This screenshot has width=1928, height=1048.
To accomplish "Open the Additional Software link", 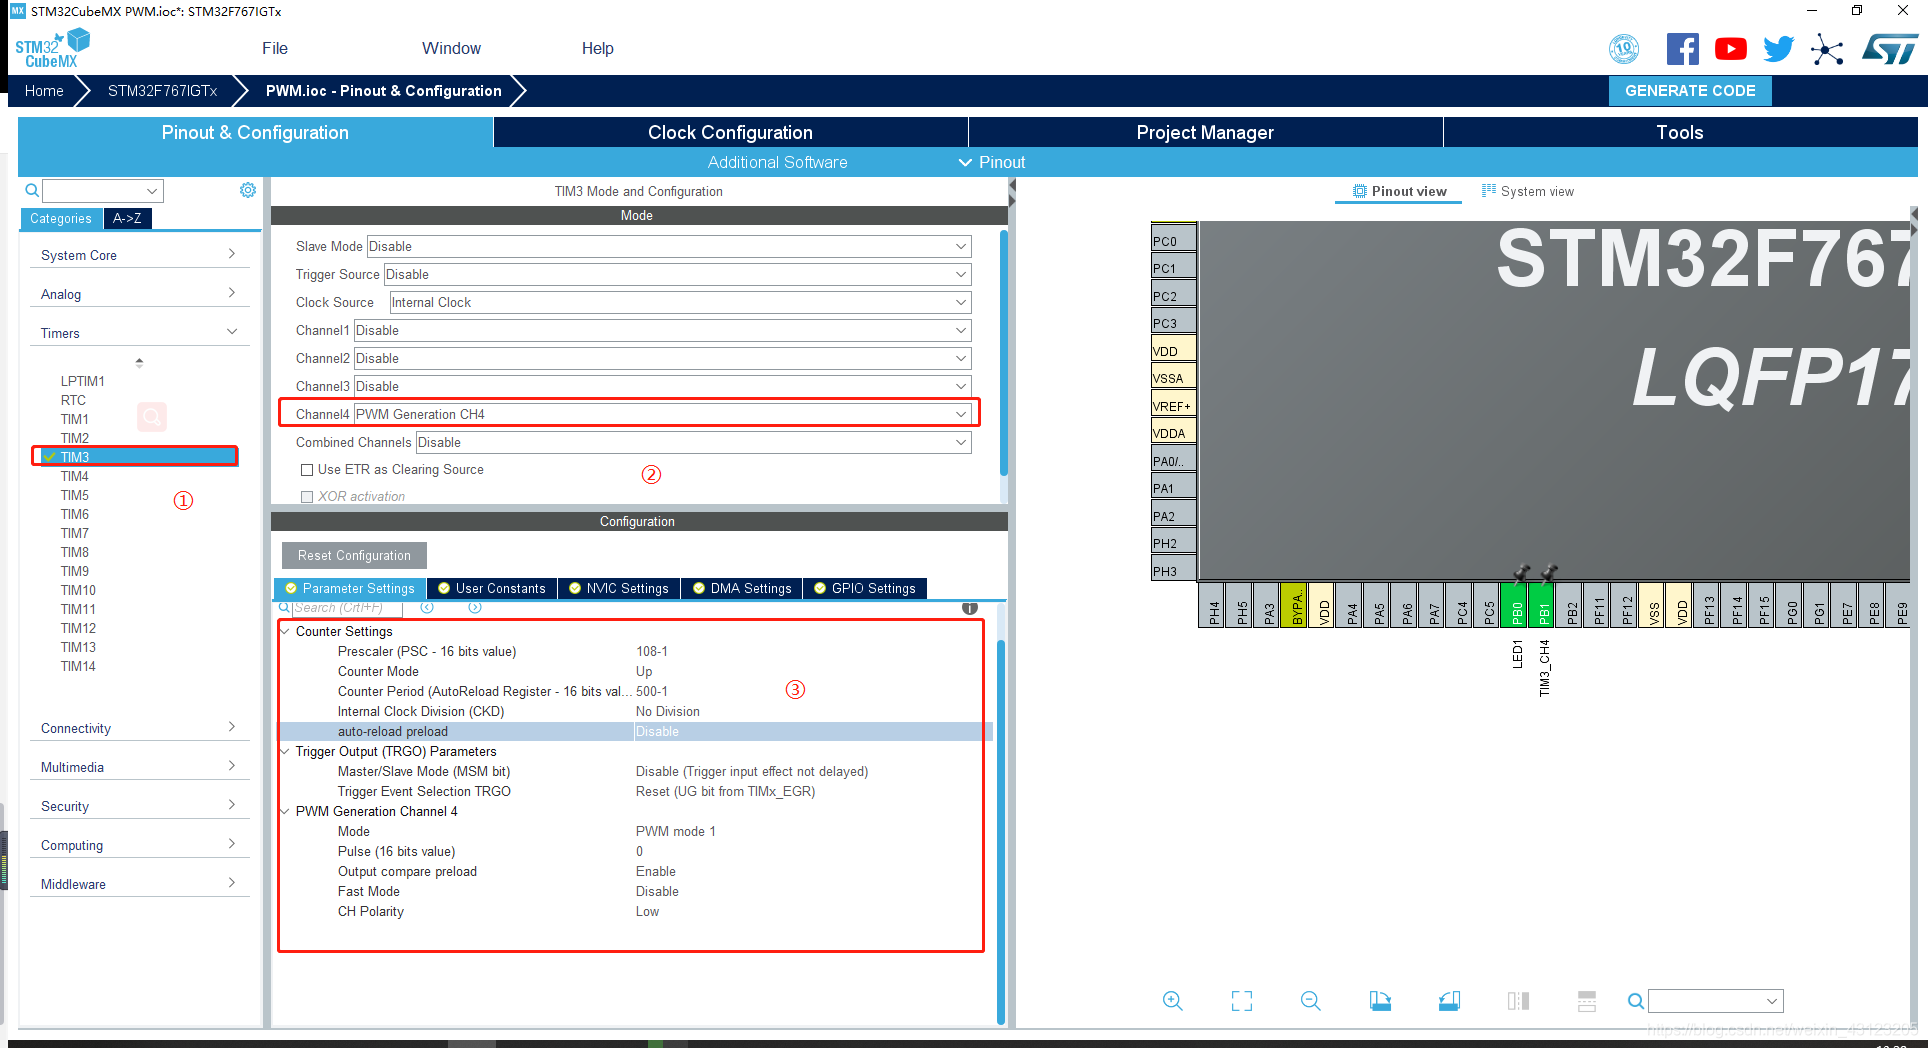I will click(777, 162).
